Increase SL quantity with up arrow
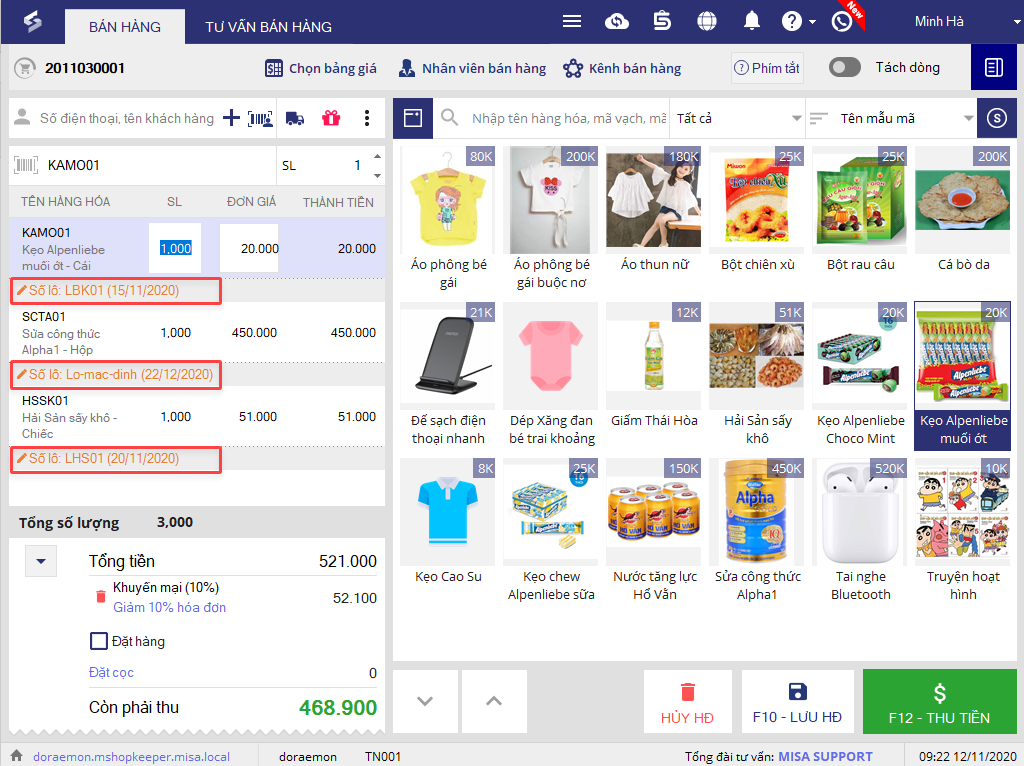This screenshot has height=766, width=1024. coord(377,156)
